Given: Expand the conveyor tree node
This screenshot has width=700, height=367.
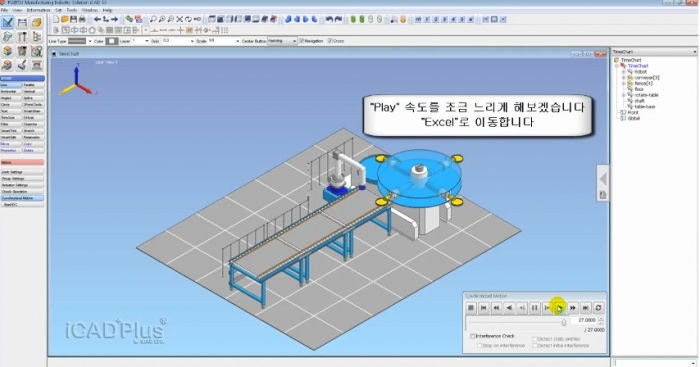Looking at the screenshot, I should 624,77.
